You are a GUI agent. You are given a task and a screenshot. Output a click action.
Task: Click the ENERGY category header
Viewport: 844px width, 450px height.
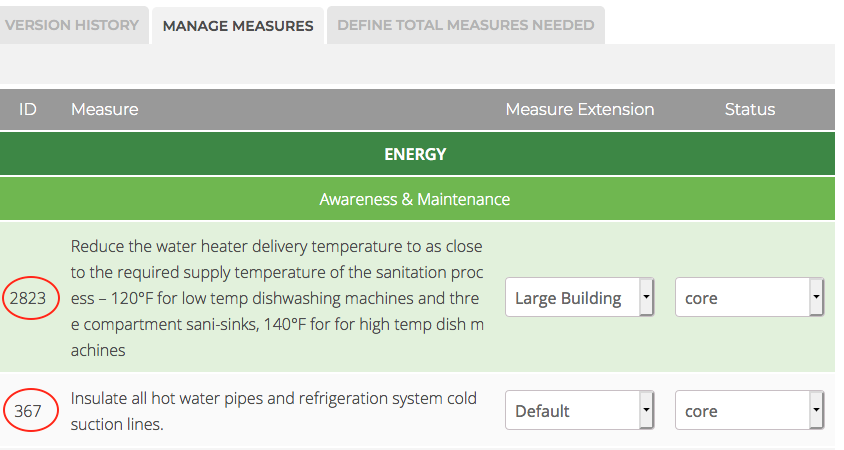coord(417,154)
